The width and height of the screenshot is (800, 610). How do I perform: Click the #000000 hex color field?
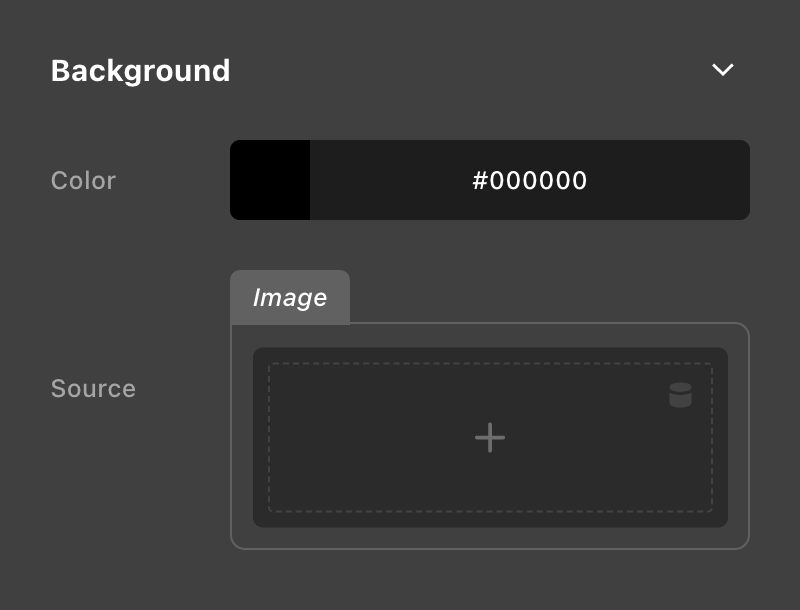click(x=529, y=180)
